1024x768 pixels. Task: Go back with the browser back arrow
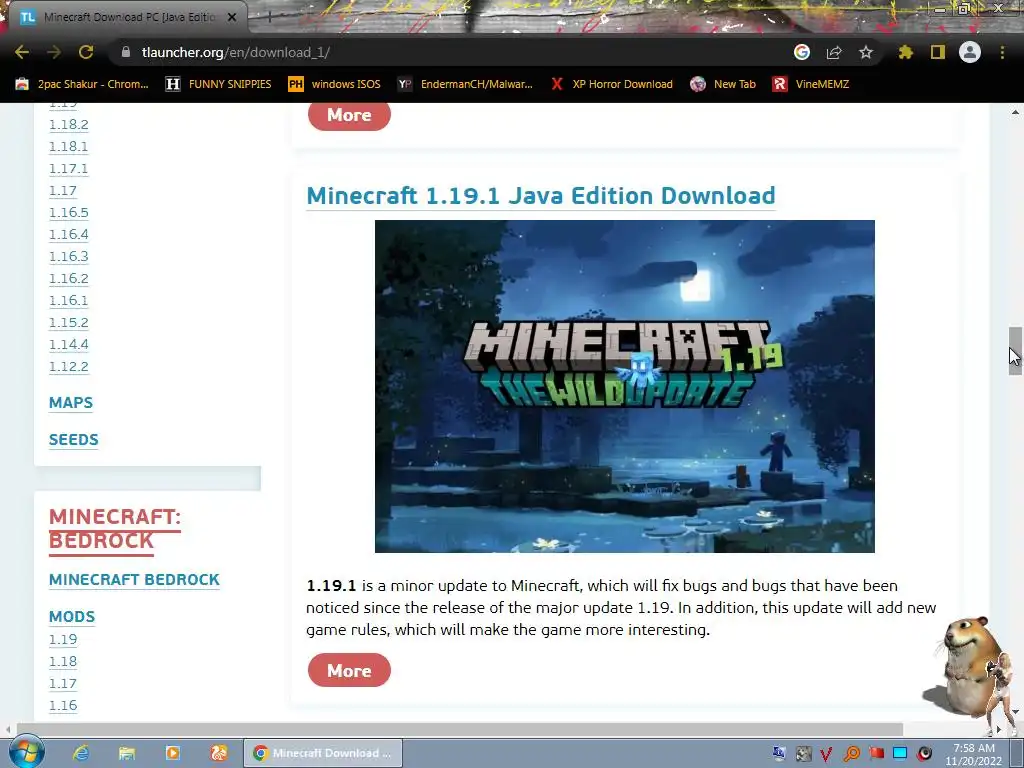22,52
